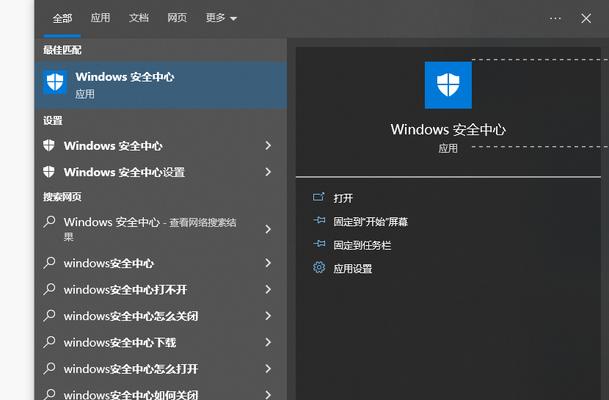Close the search panel

pyautogui.click(x=586, y=18)
